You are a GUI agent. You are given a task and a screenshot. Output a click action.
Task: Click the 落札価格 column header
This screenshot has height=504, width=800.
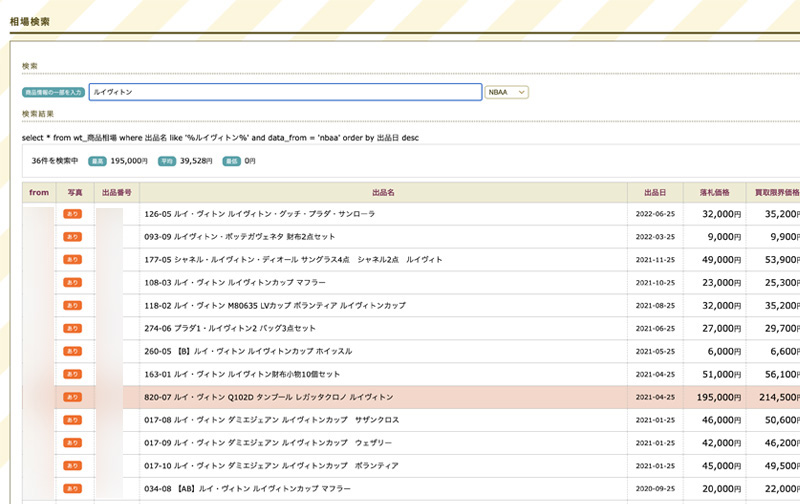coord(714,192)
